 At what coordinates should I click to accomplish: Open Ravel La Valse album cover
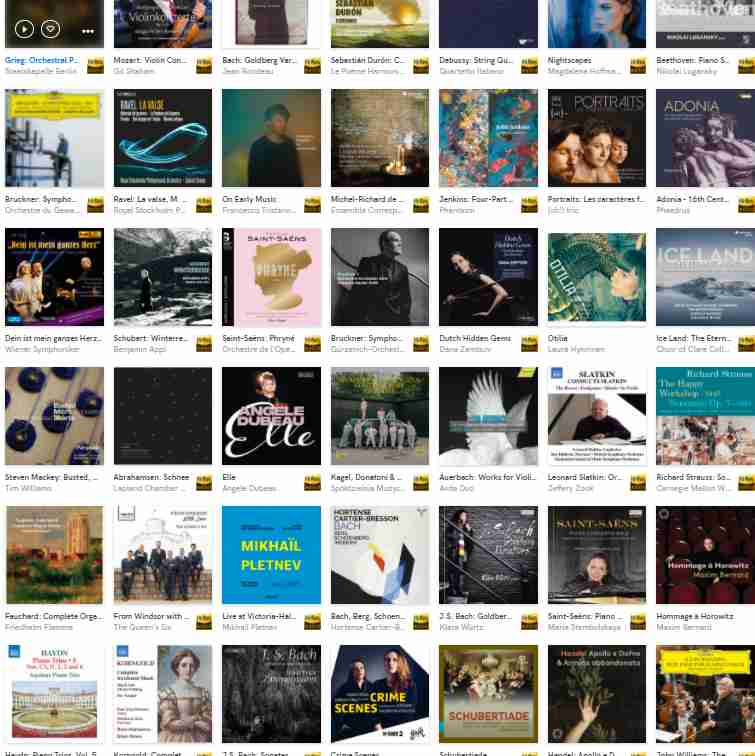click(x=162, y=138)
